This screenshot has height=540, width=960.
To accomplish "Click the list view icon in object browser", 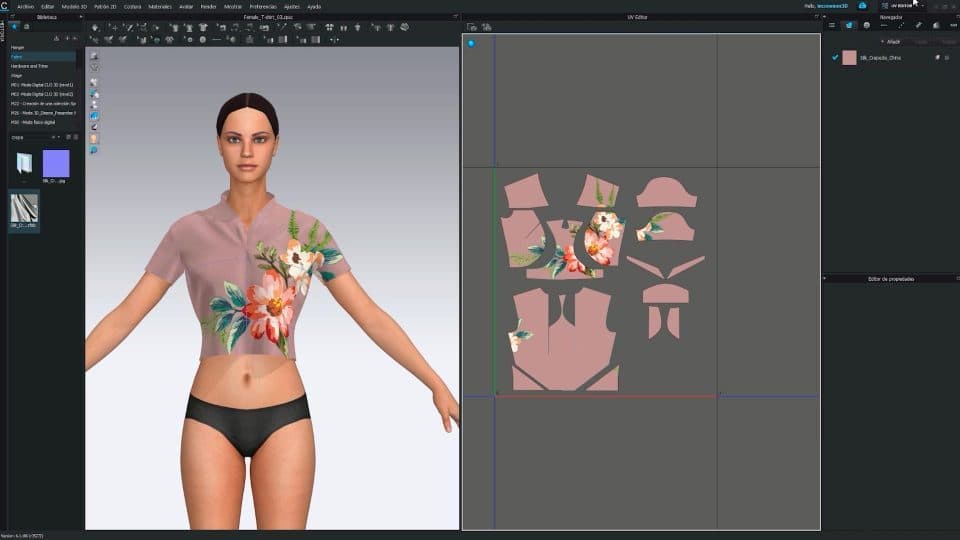I will coord(831,25).
